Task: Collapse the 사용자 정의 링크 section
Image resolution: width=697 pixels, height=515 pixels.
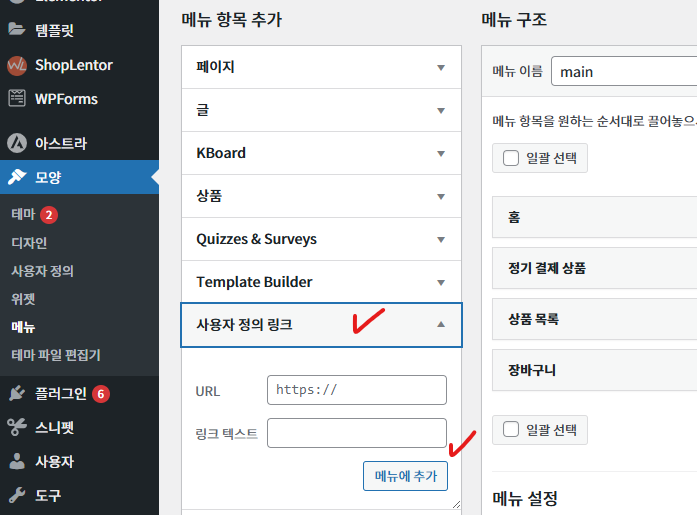Action: click(x=321, y=325)
